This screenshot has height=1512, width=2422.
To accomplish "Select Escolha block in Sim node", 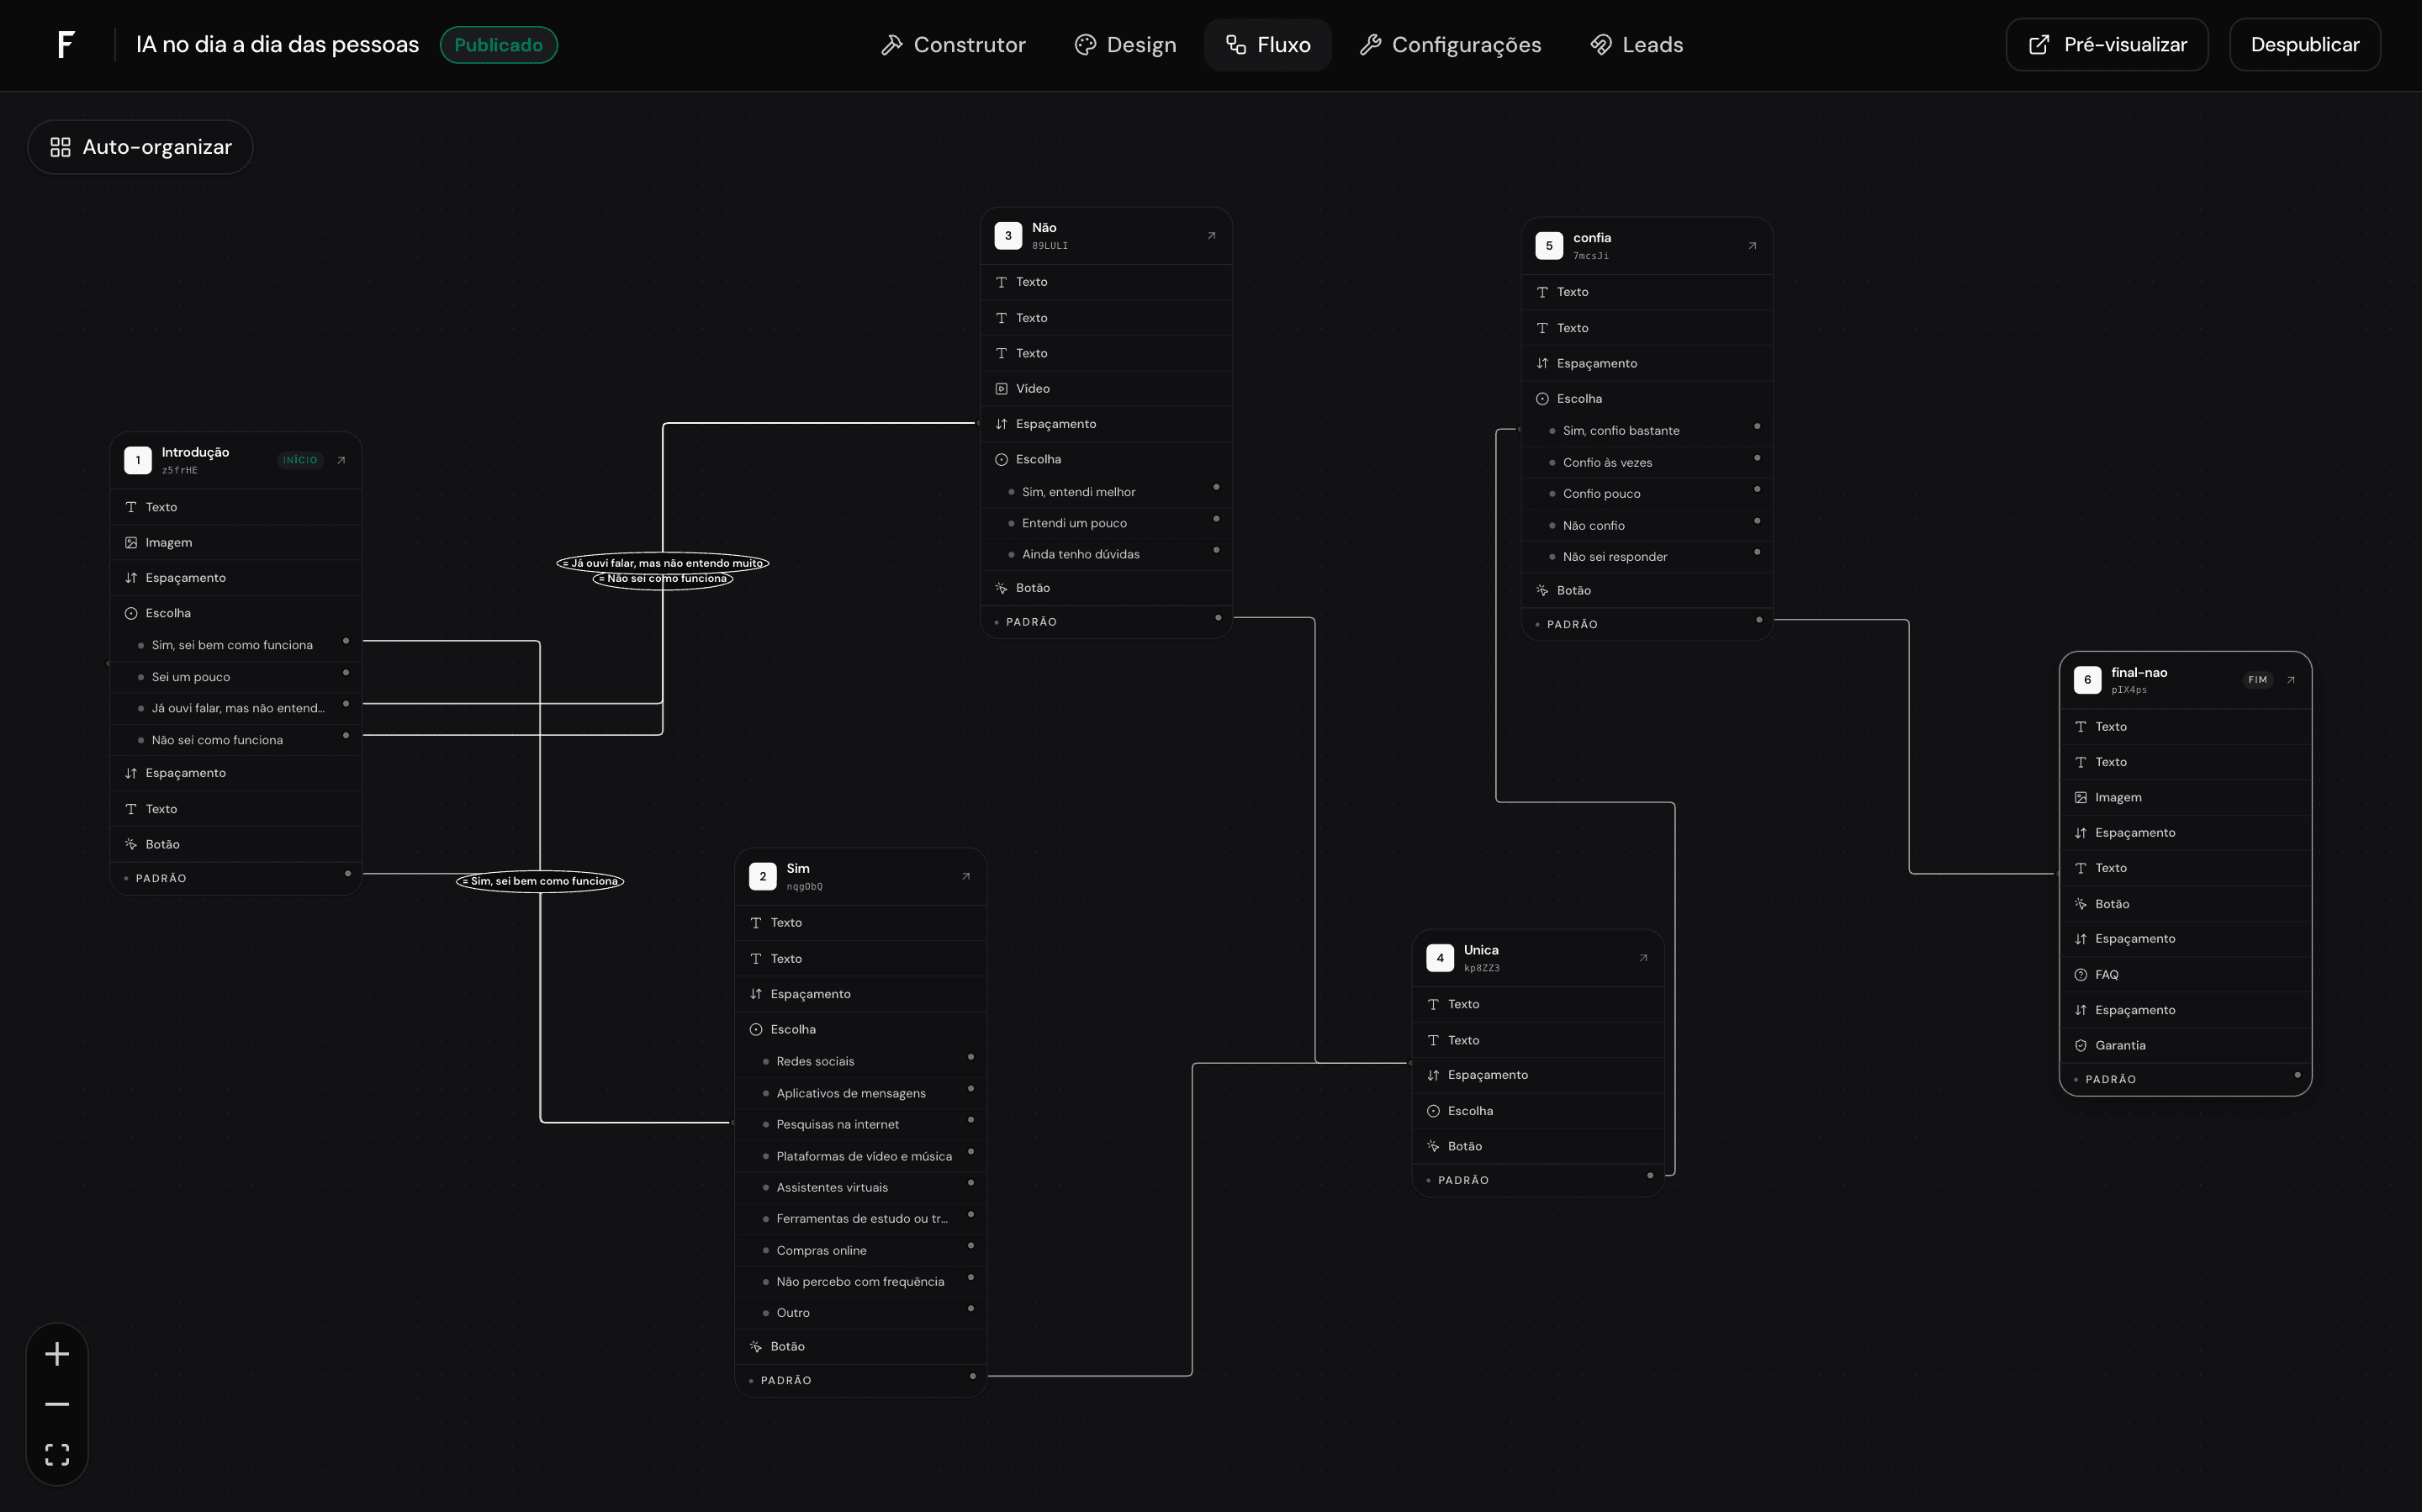I will (x=861, y=1029).
